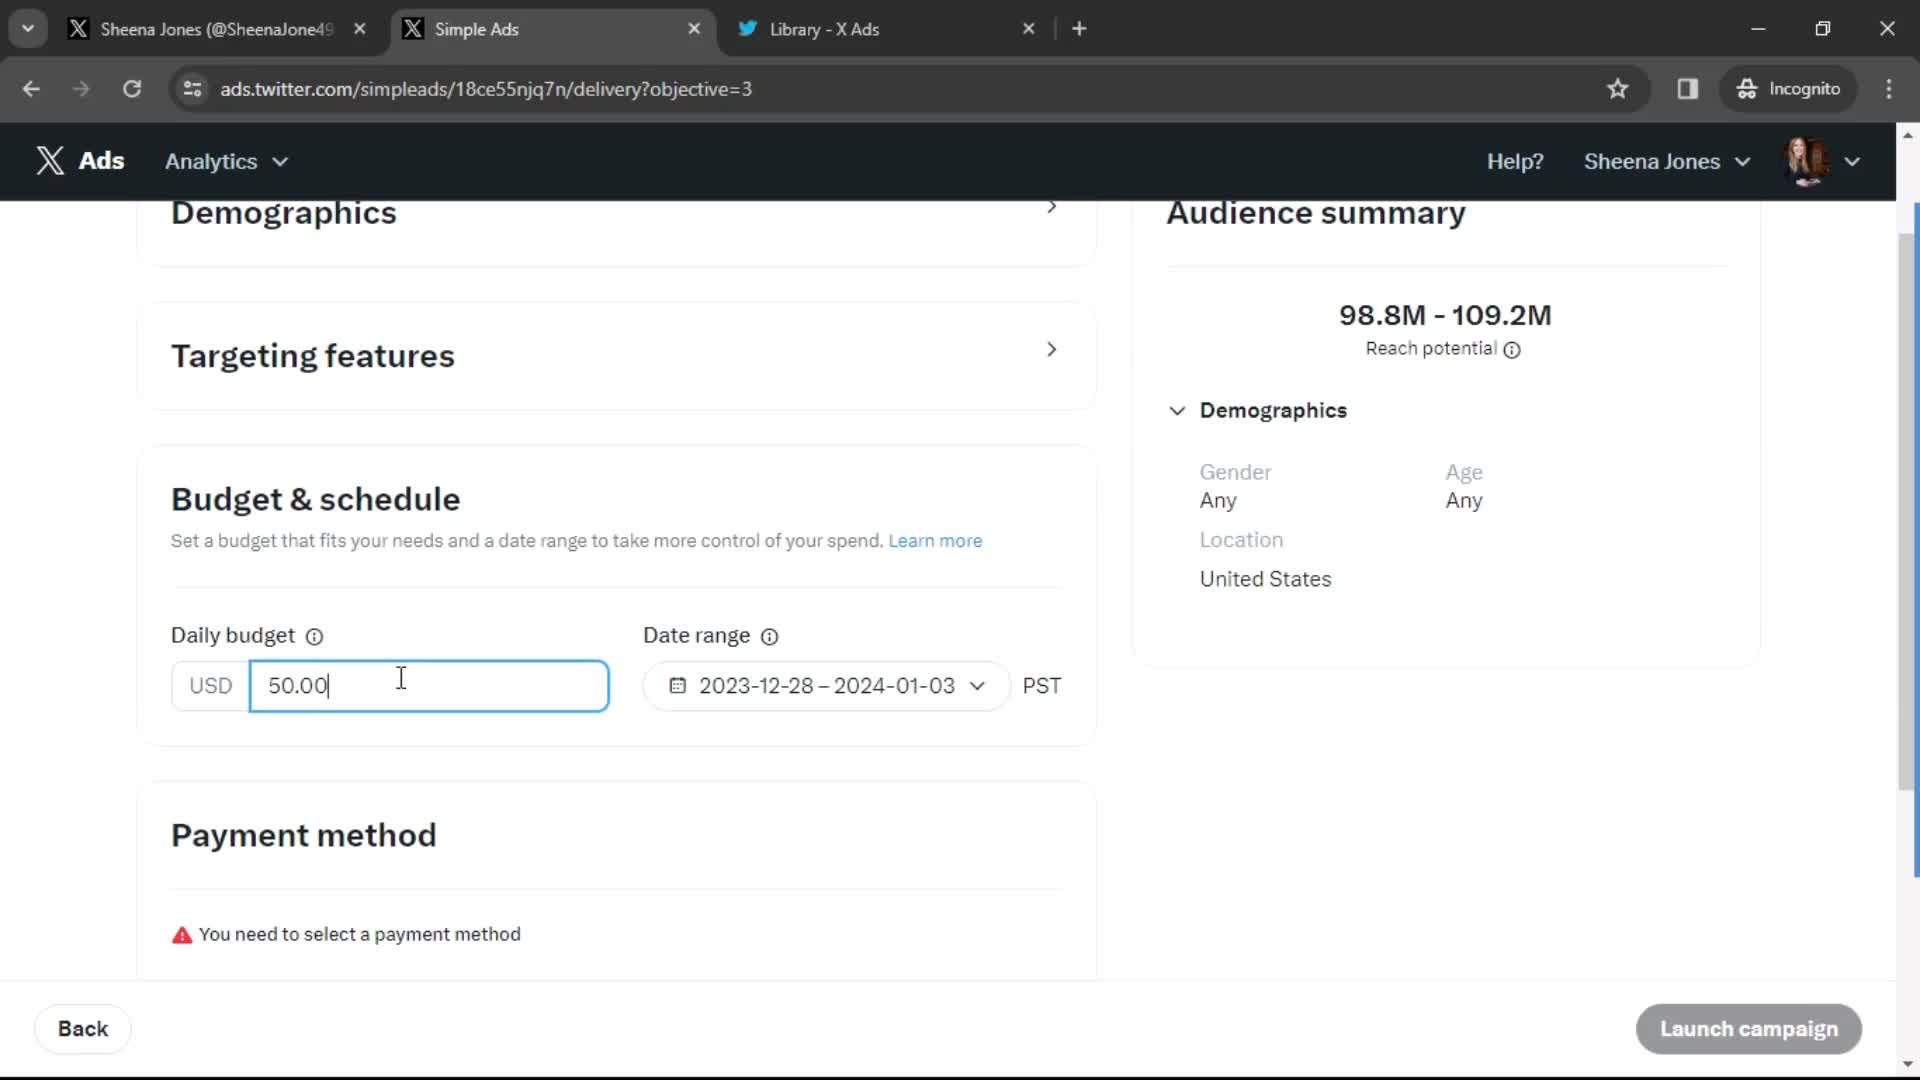Click the daily budget info tooltip icon
The height and width of the screenshot is (1080, 1920).
coord(314,637)
